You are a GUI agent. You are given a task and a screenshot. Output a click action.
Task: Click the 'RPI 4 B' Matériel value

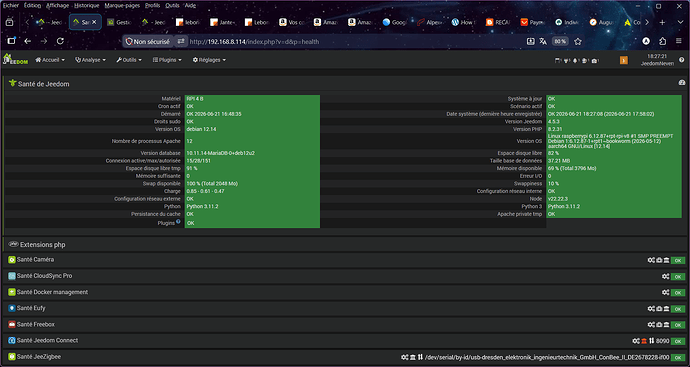195,99
